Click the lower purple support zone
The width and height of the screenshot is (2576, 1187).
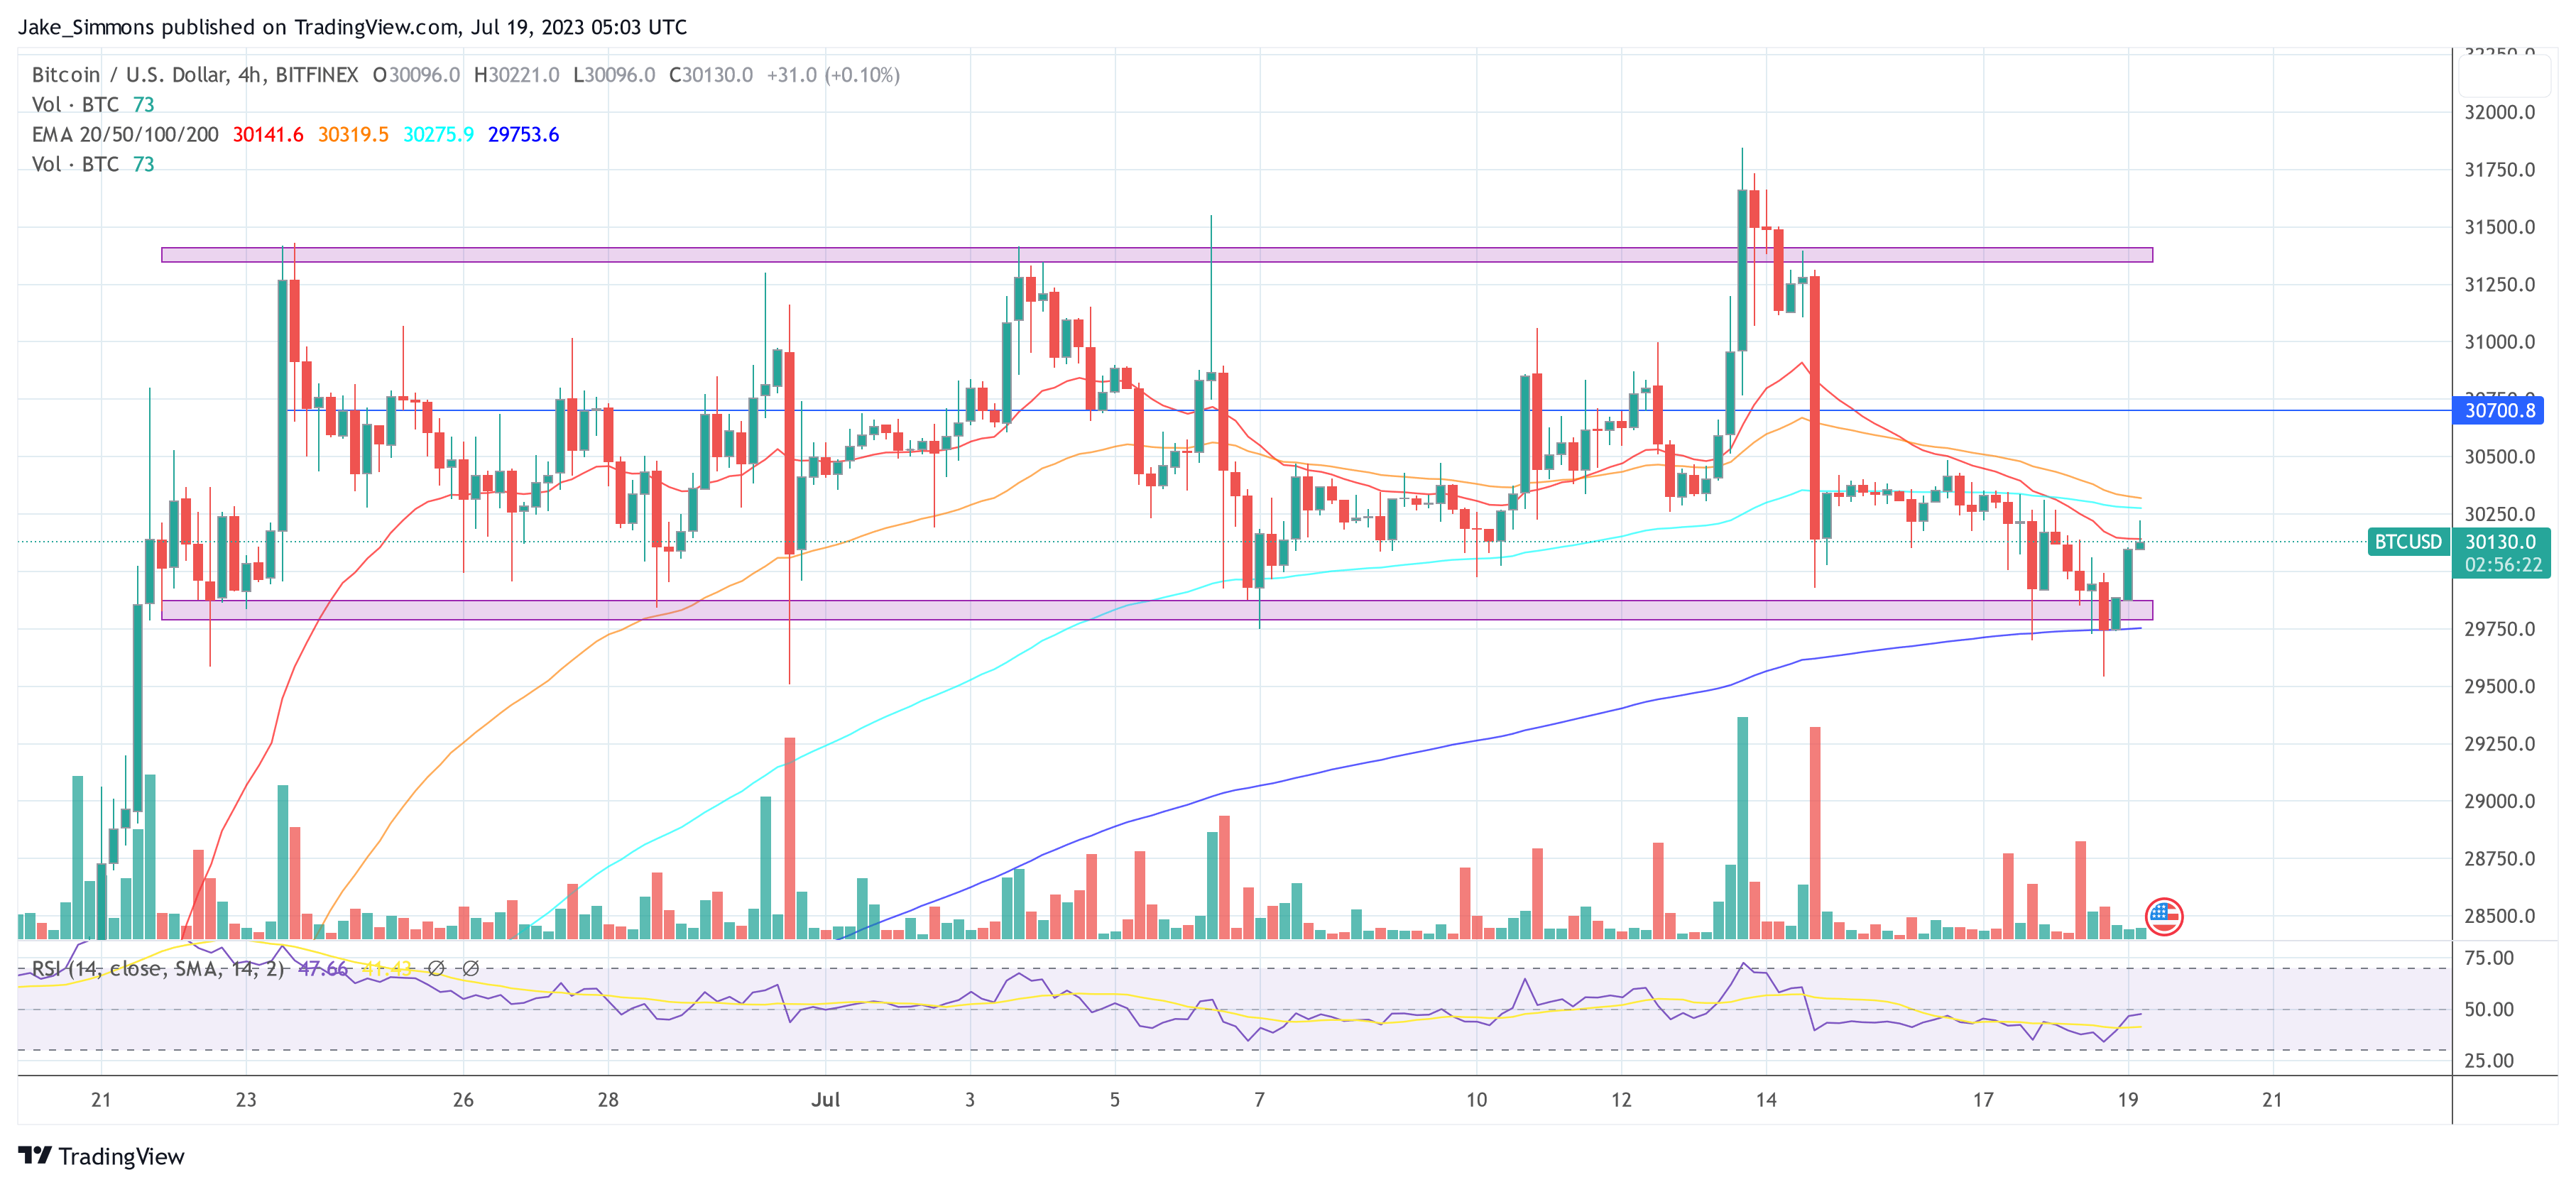pos(1157,610)
